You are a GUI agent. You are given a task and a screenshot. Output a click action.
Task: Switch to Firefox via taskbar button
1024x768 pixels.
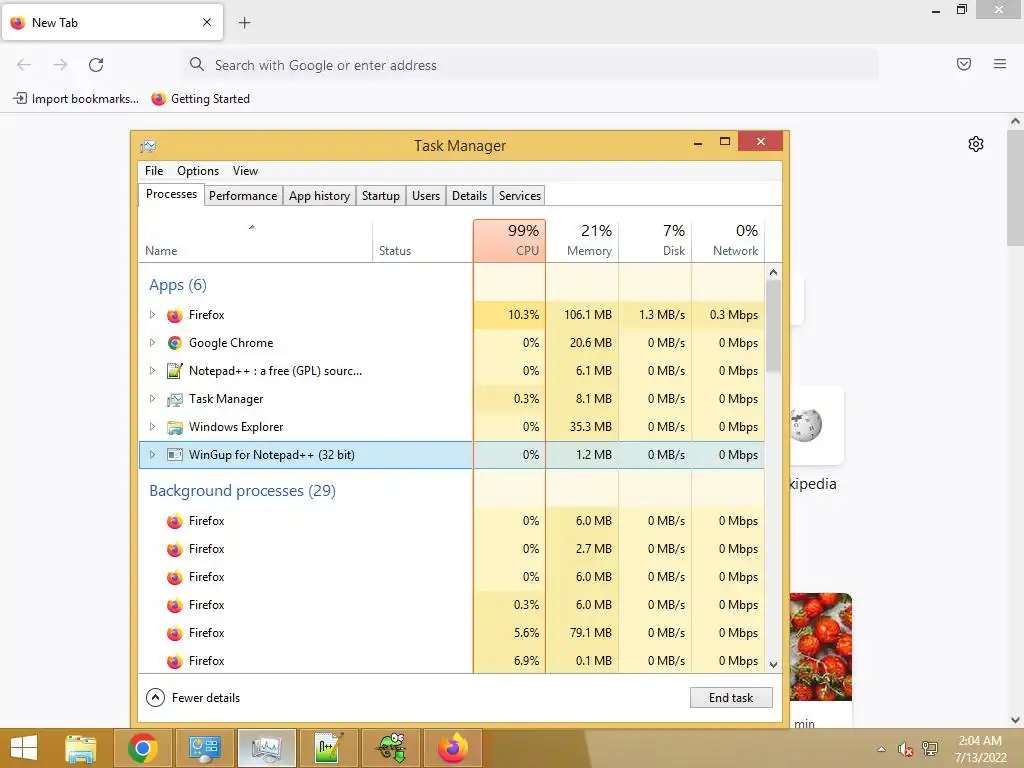453,748
